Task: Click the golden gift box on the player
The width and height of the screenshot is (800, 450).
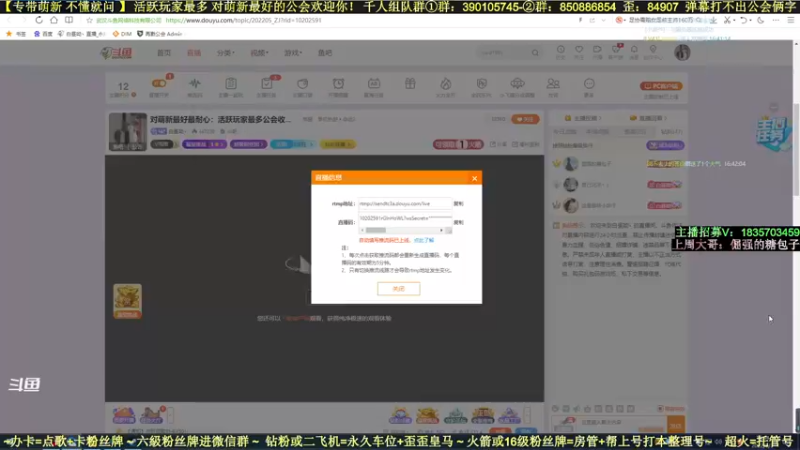Action: pyautogui.click(x=128, y=301)
